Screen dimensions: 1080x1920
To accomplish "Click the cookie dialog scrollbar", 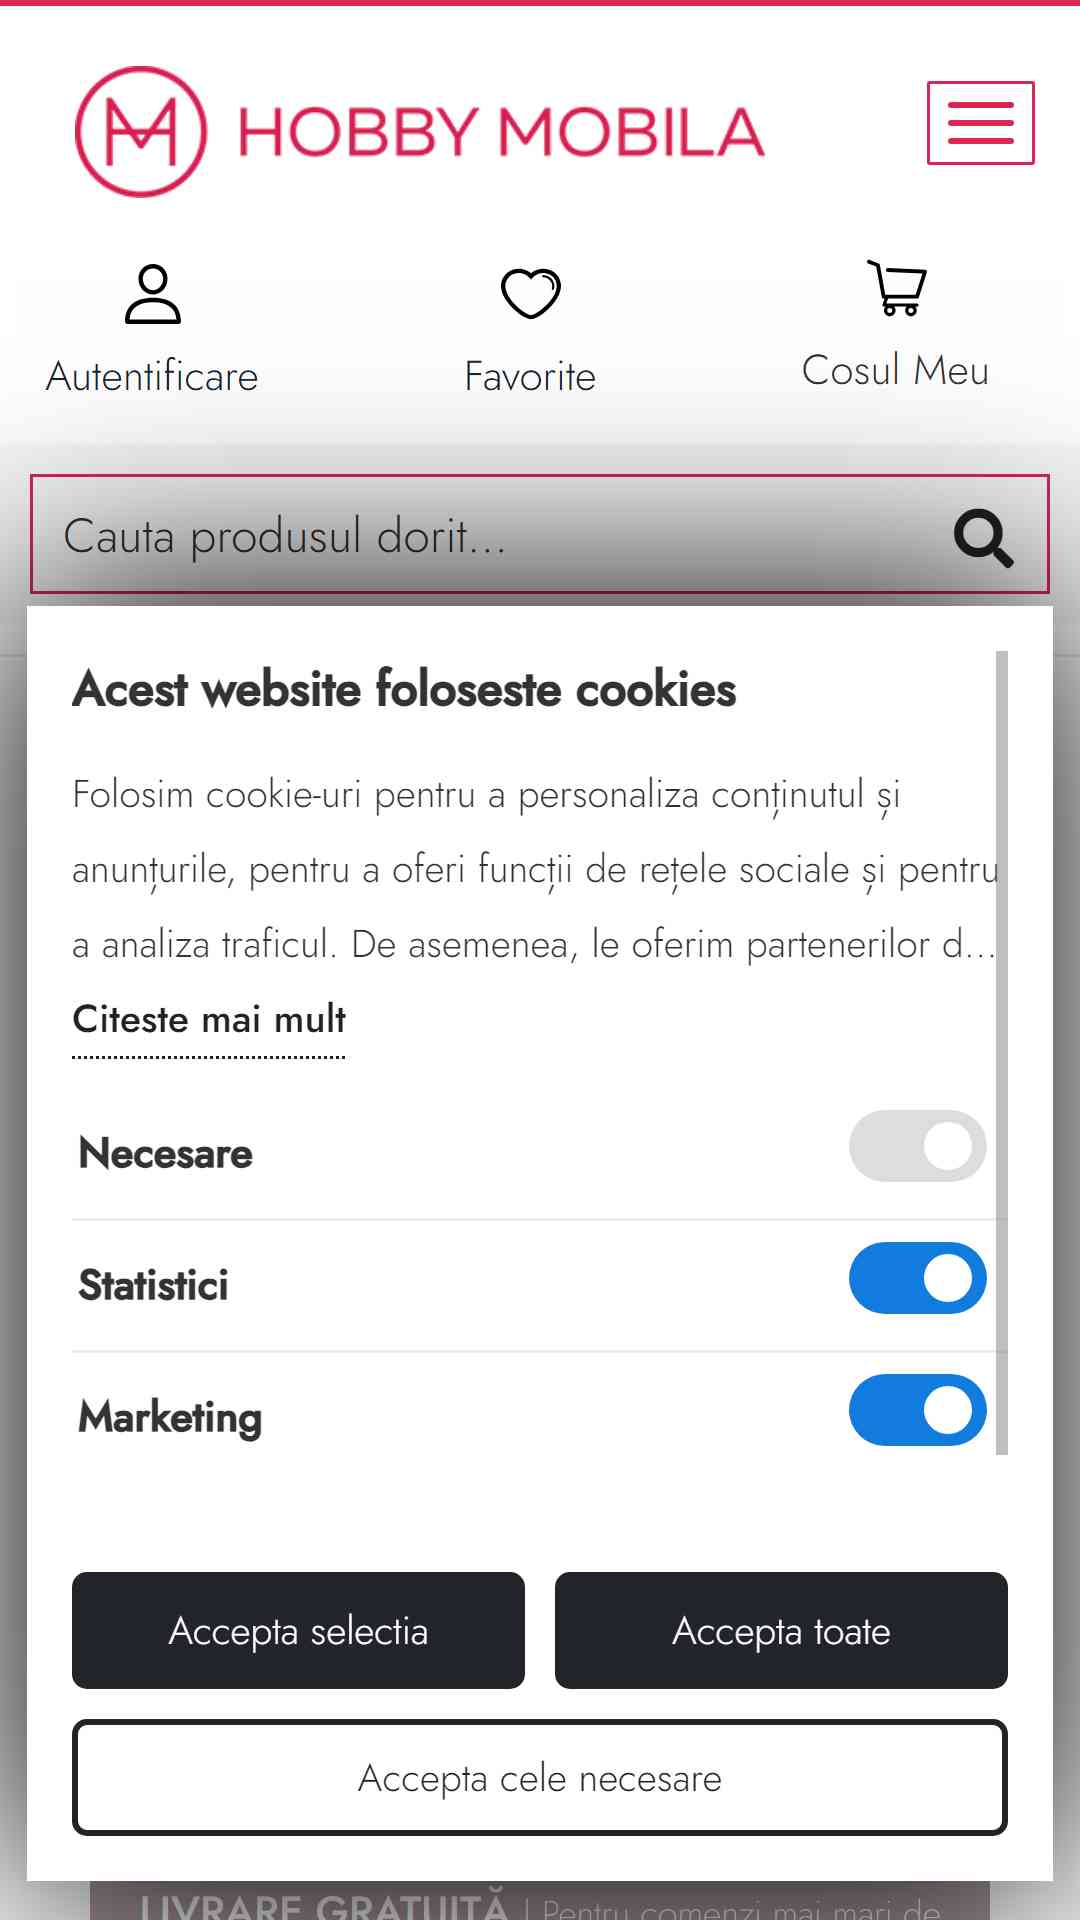I will [1002, 1052].
